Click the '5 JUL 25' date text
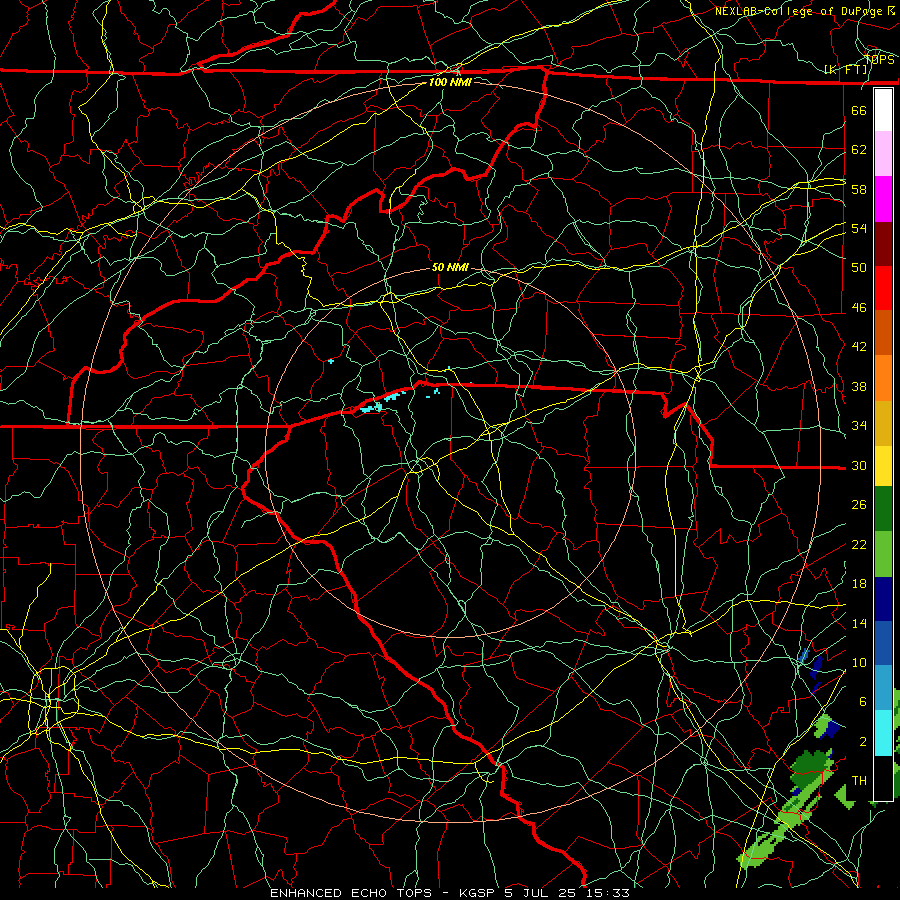This screenshot has height=900, width=900. pyautogui.click(x=542, y=893)
